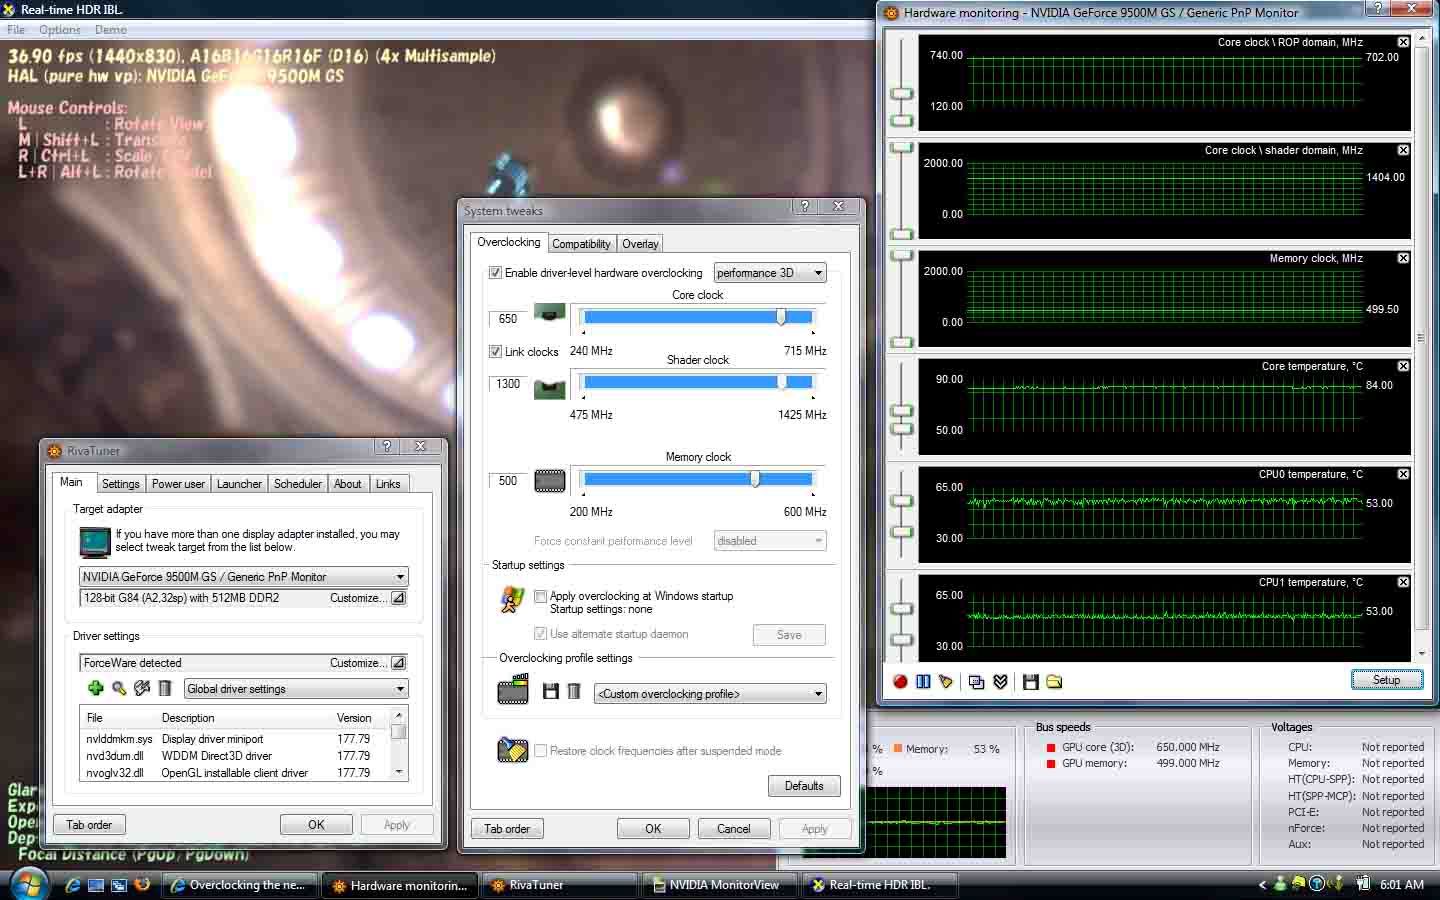
Task: Open the File menu in Real-time HDR IBL
Action: pyautogui.click(x=16, y=30)
